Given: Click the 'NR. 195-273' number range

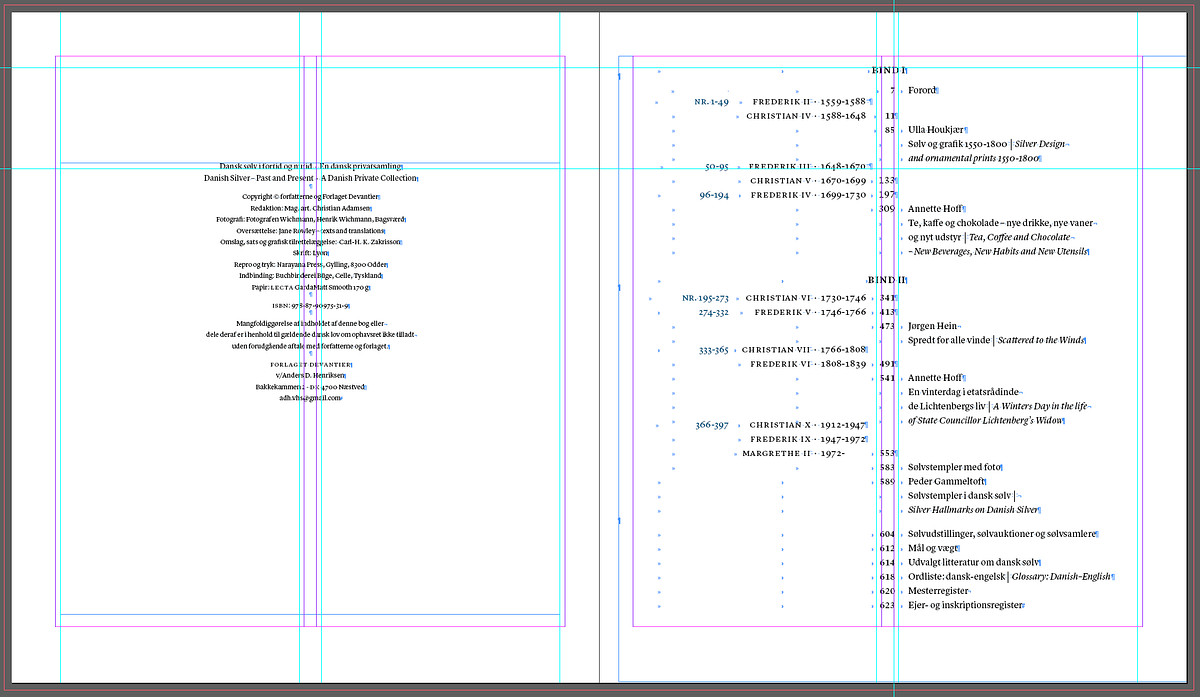Looking at the screenshot, I should pos(705,298).
